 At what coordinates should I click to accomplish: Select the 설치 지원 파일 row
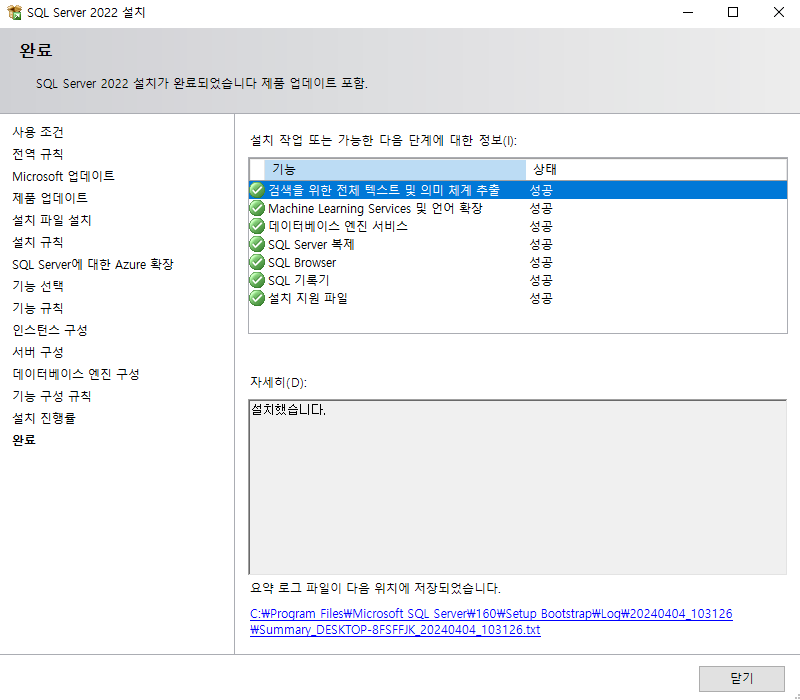coord(518,298)
